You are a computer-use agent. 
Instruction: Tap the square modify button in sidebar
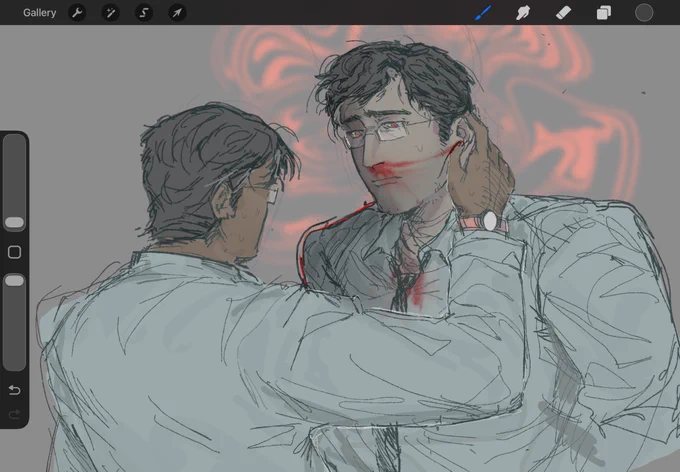(14, 252)
